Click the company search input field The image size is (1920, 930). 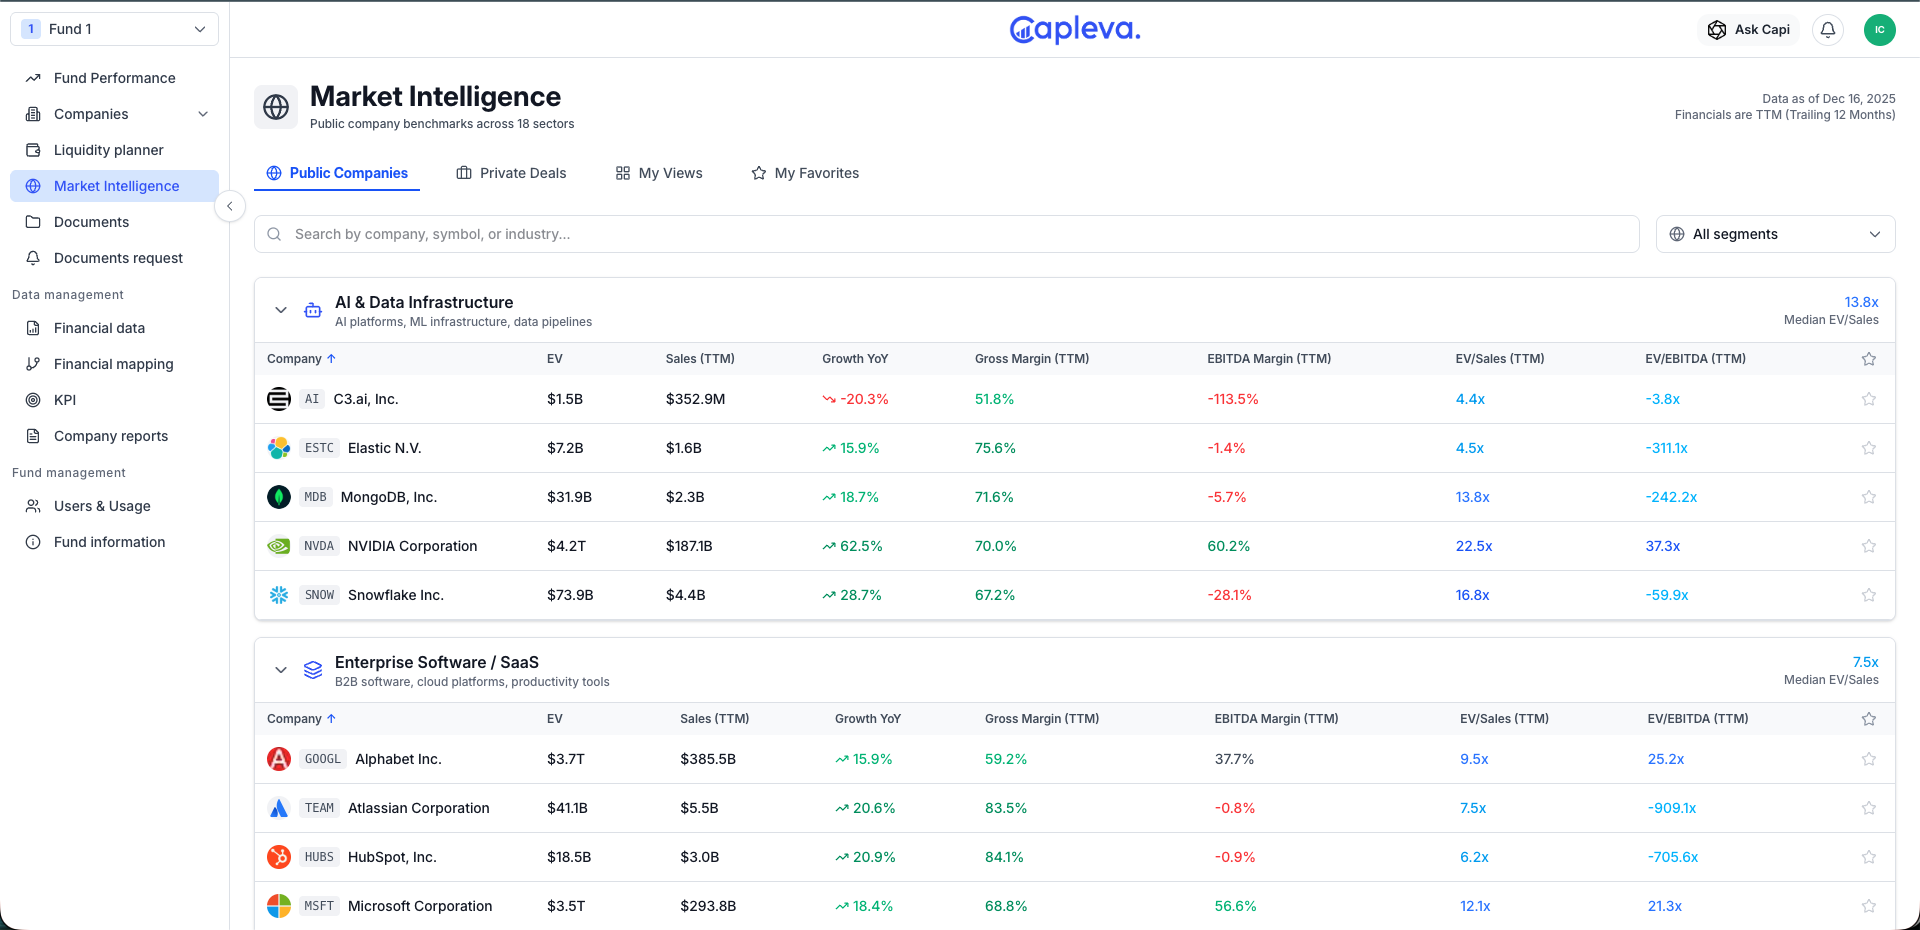pos(946,234)
